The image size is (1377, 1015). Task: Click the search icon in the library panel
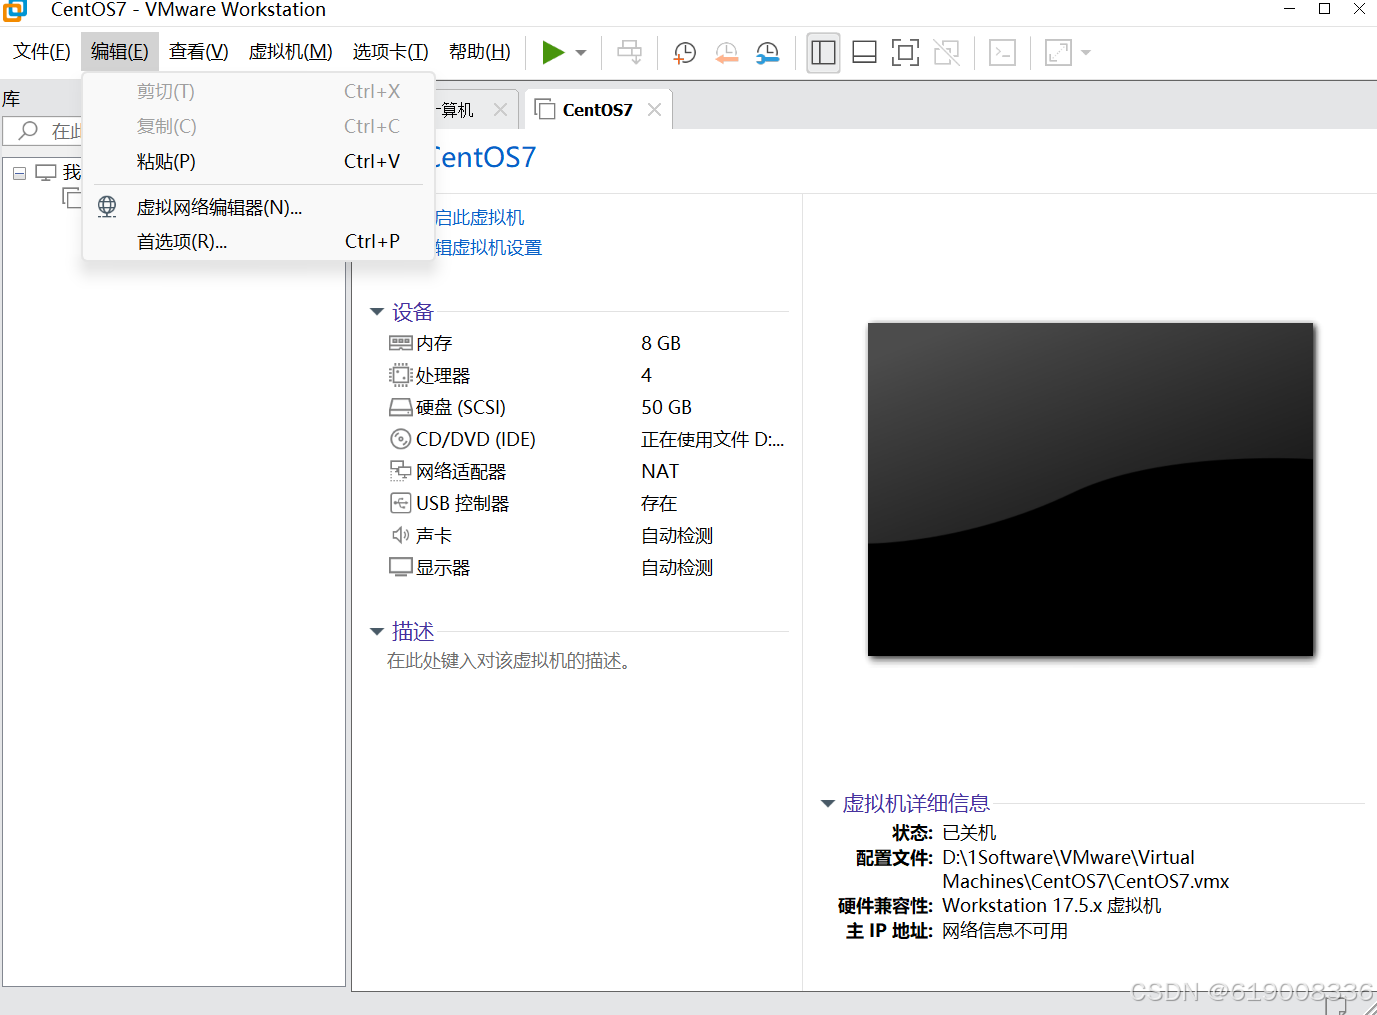tap(28, 130)
